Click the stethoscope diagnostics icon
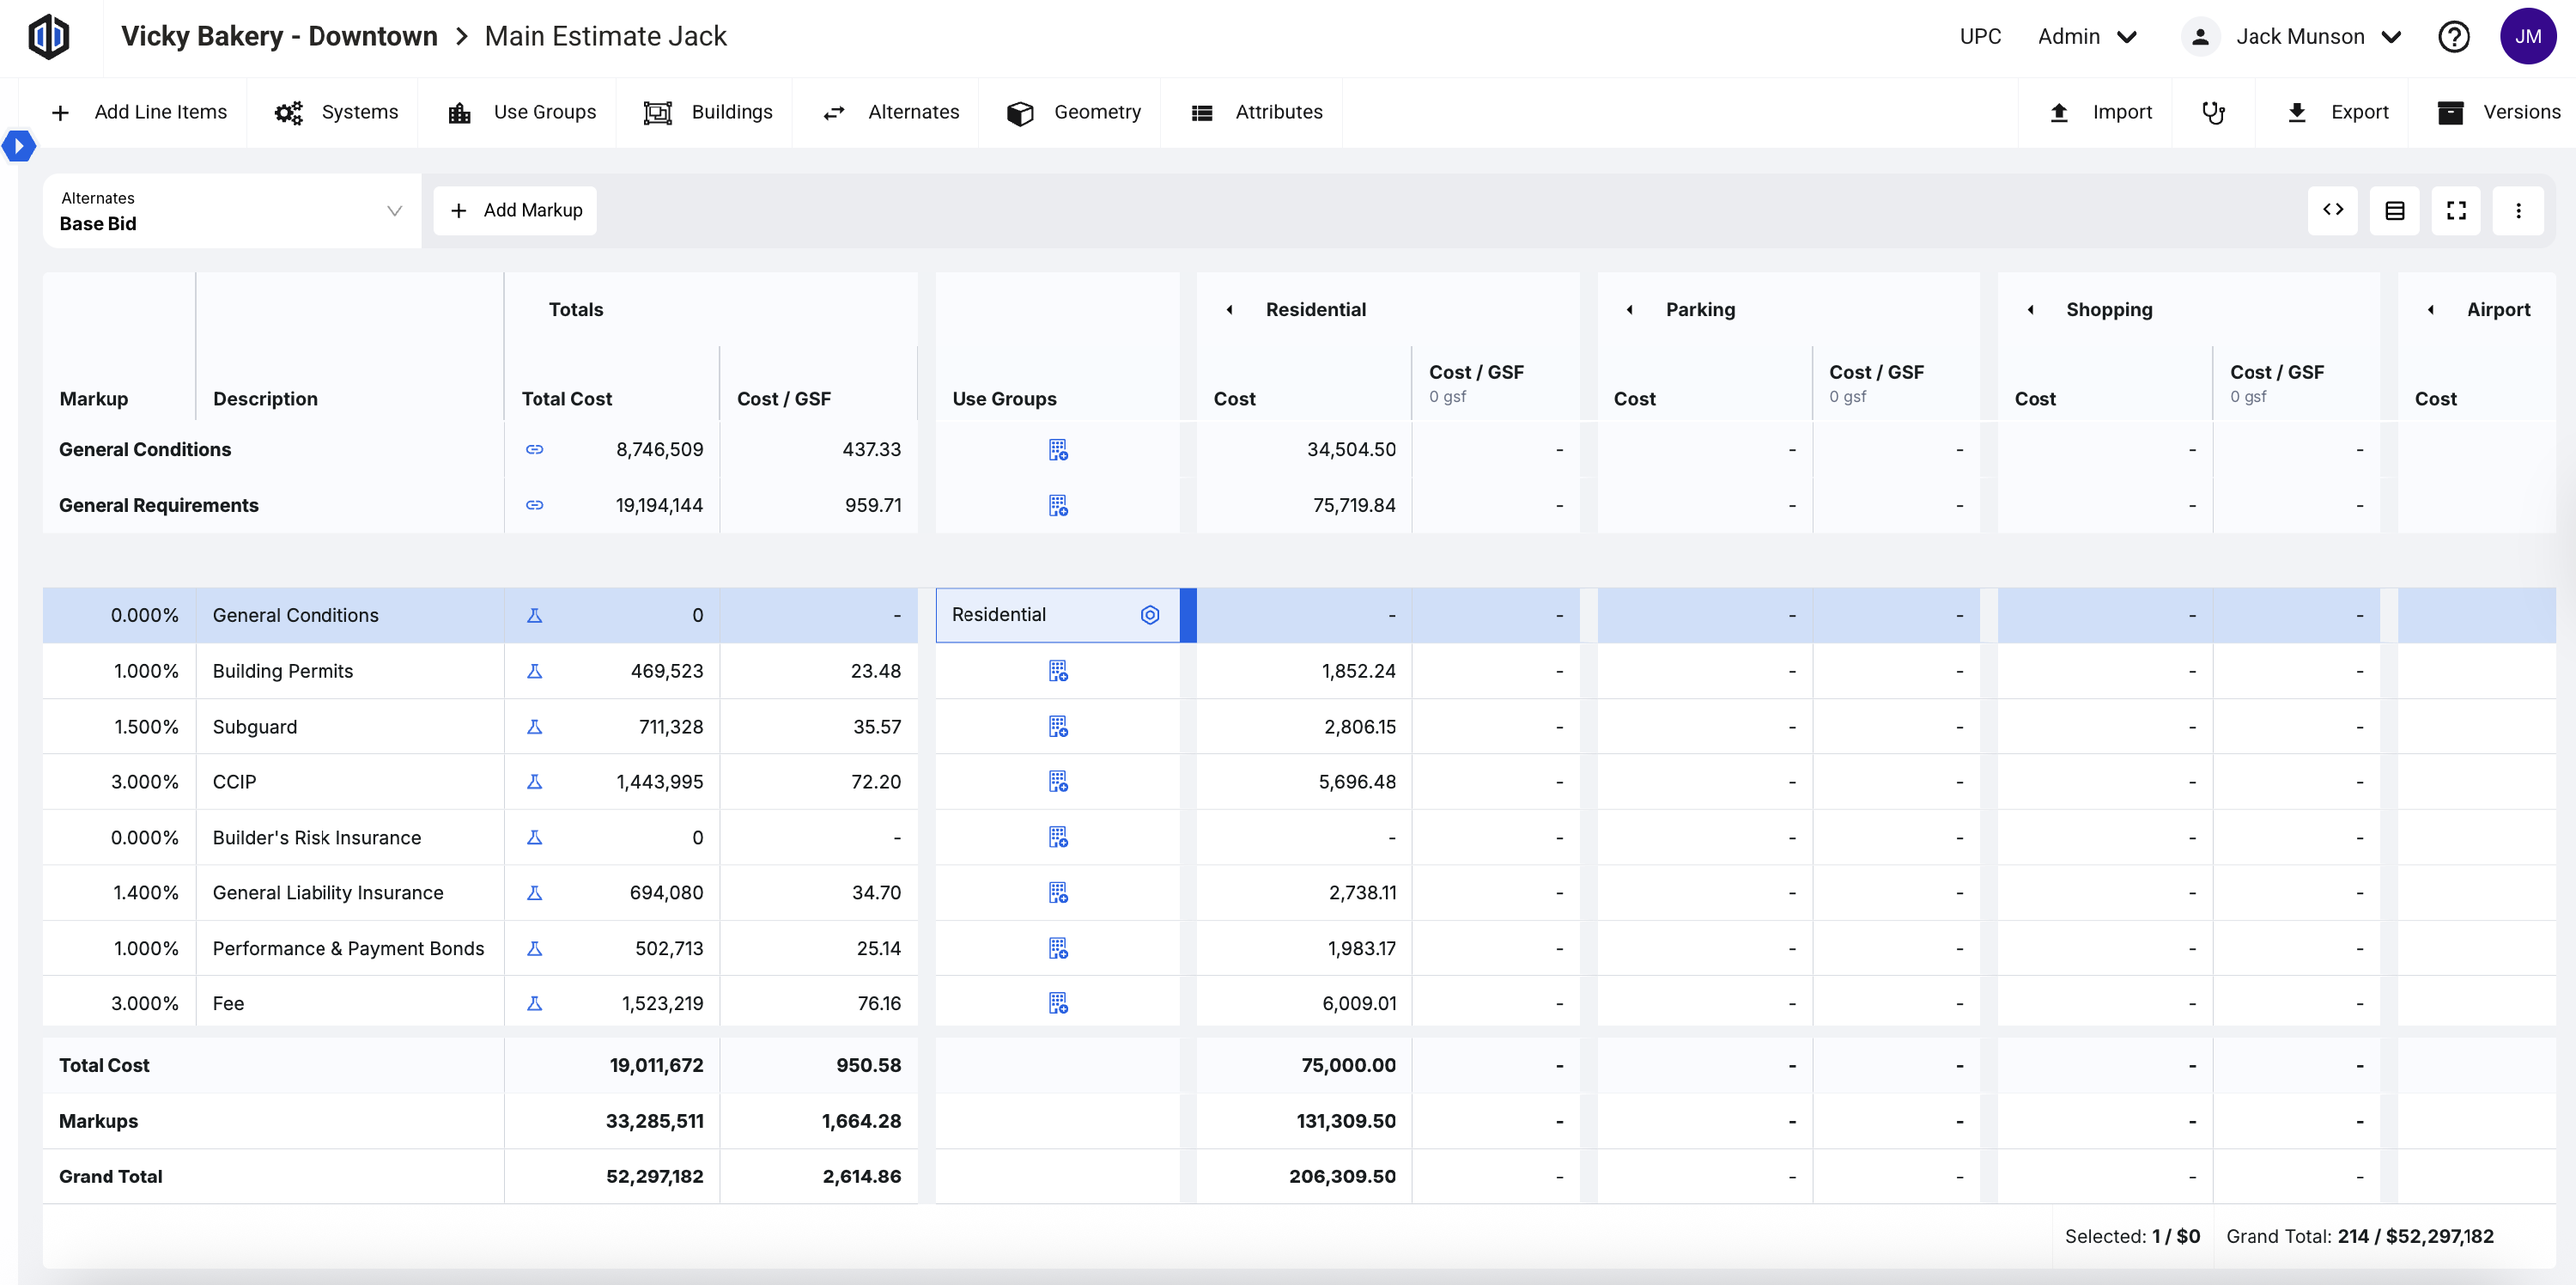 click(2213, 112)
